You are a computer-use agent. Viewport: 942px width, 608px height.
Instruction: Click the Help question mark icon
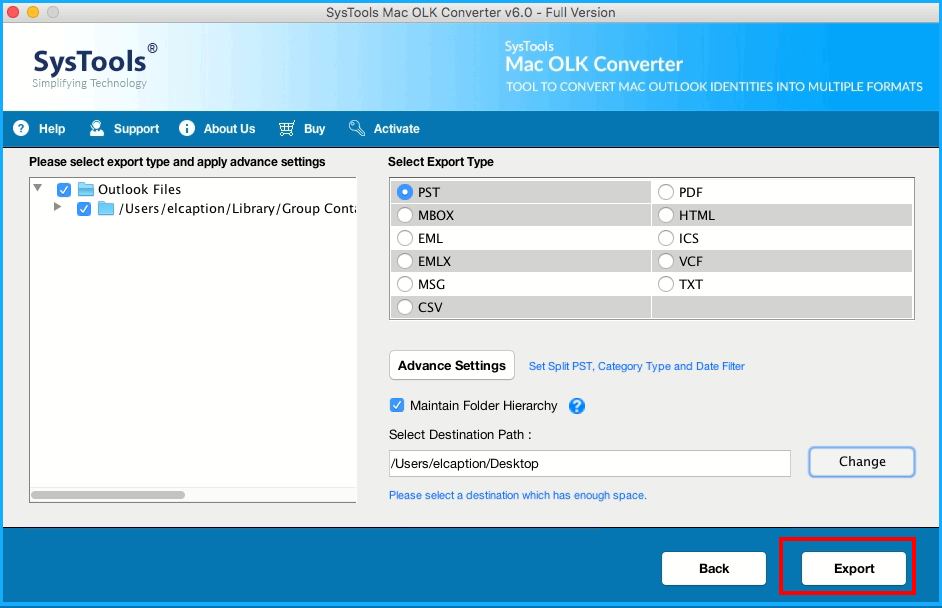[21, 128]
